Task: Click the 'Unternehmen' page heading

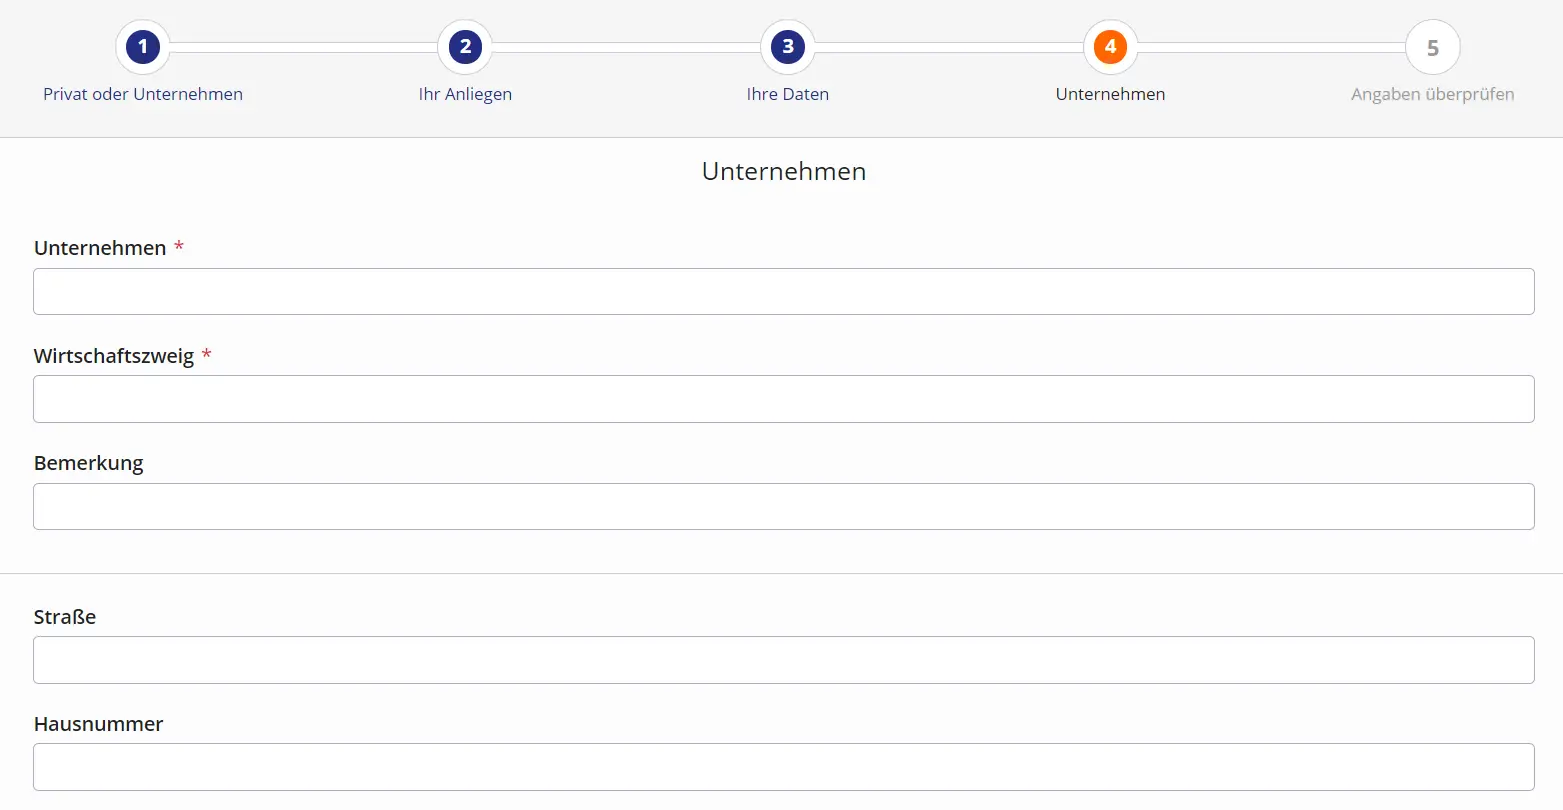Action: 783,171
